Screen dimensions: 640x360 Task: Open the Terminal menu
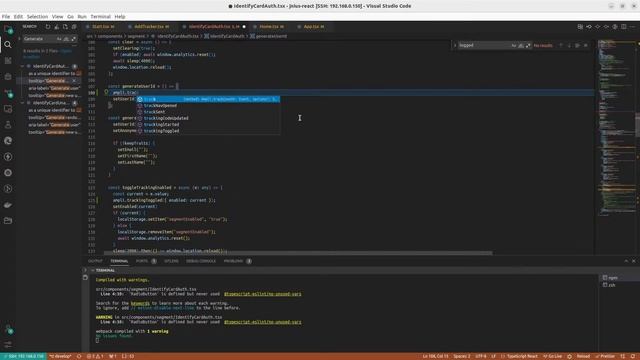100,17
